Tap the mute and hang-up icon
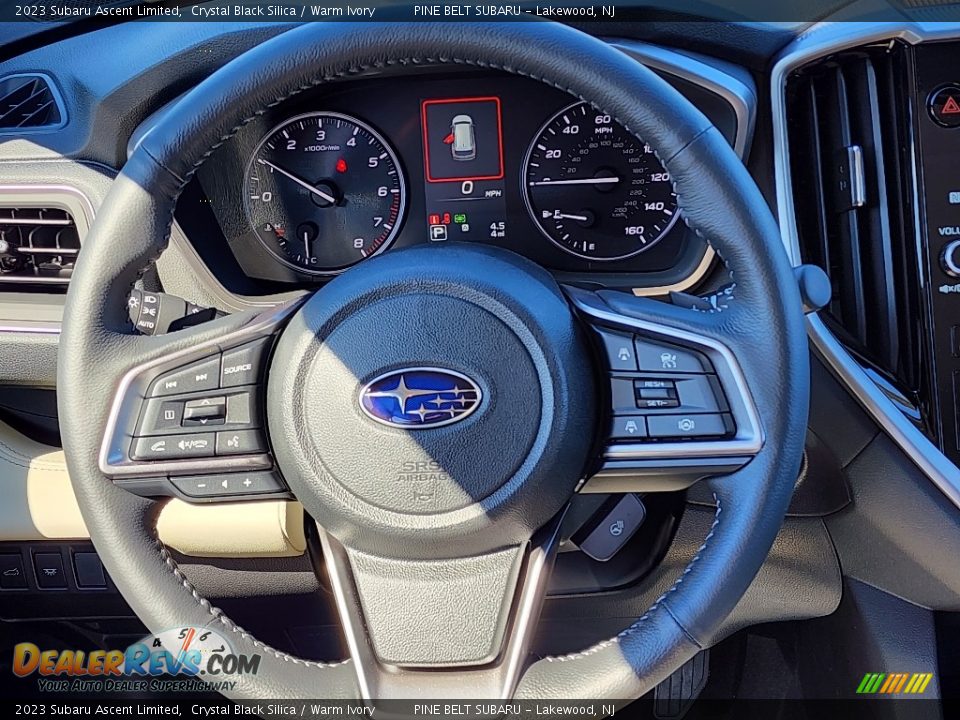This screenshot has width=960, height=720. click(x=193, y=444)
